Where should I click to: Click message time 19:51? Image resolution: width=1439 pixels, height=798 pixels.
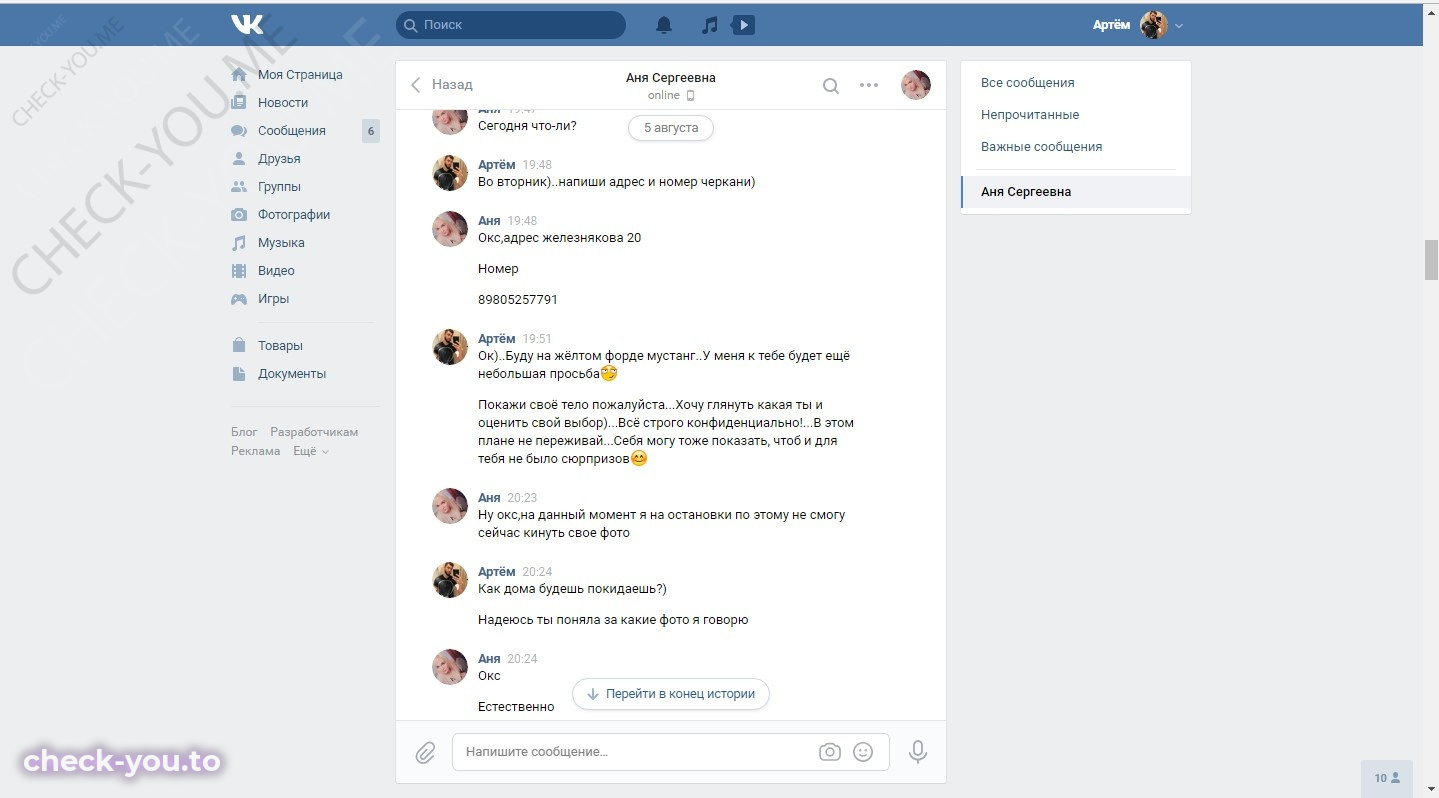pyautogui.click(x=537, y=339)
